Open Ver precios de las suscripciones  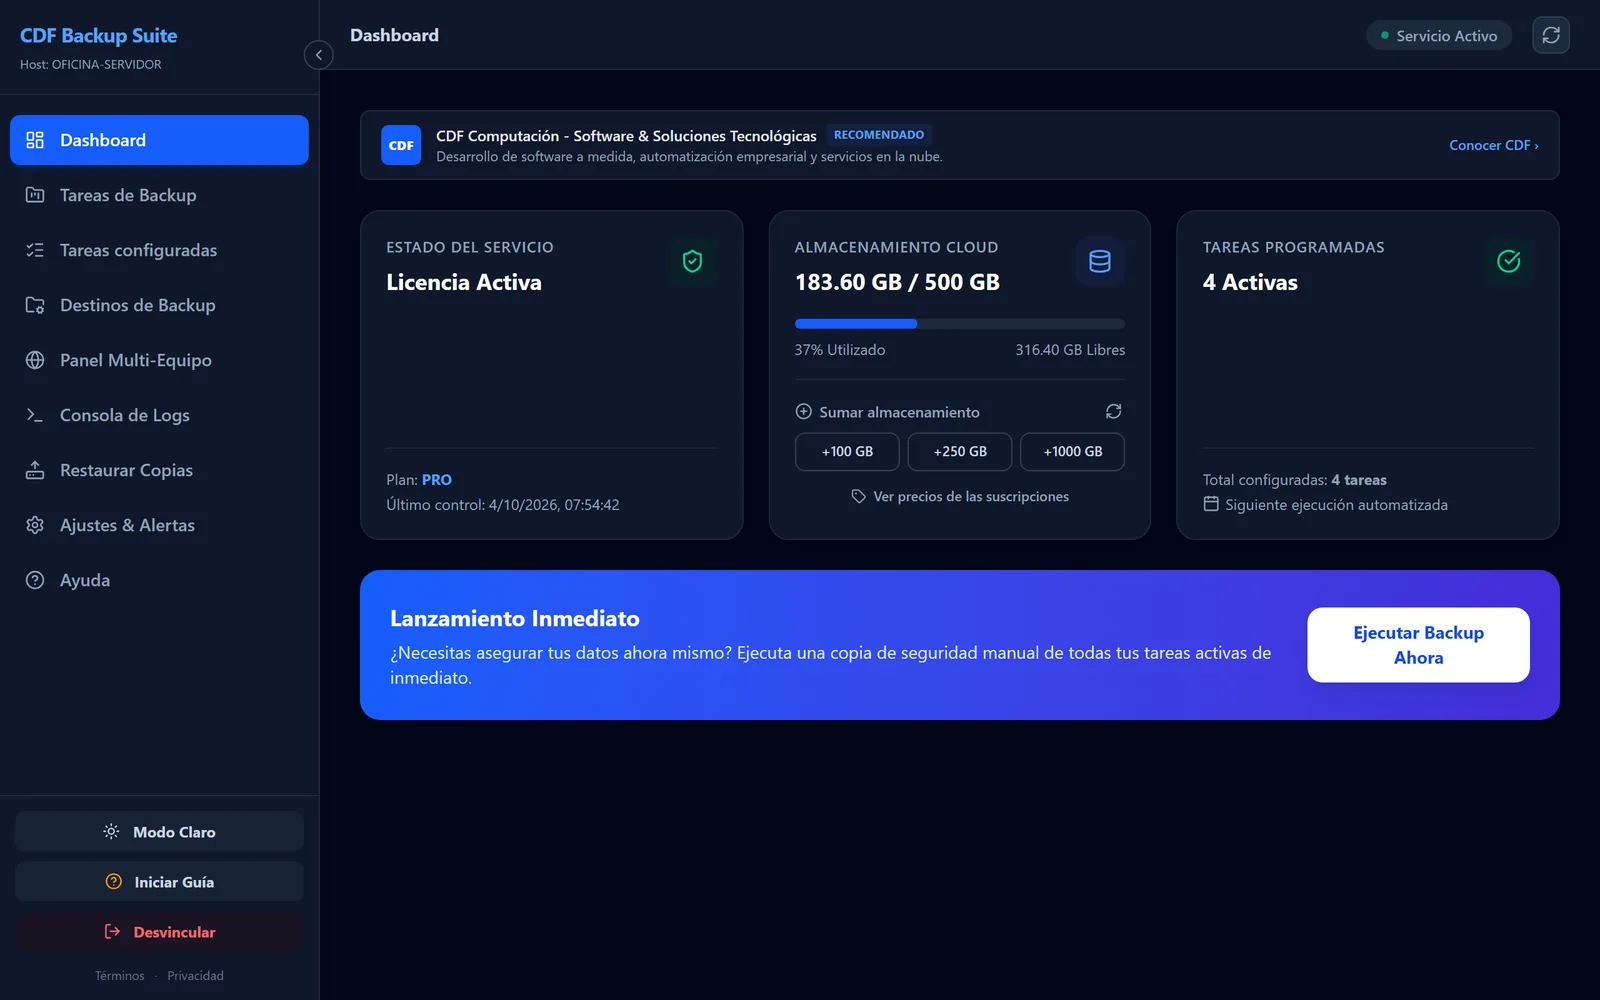(x=960, y=496)
